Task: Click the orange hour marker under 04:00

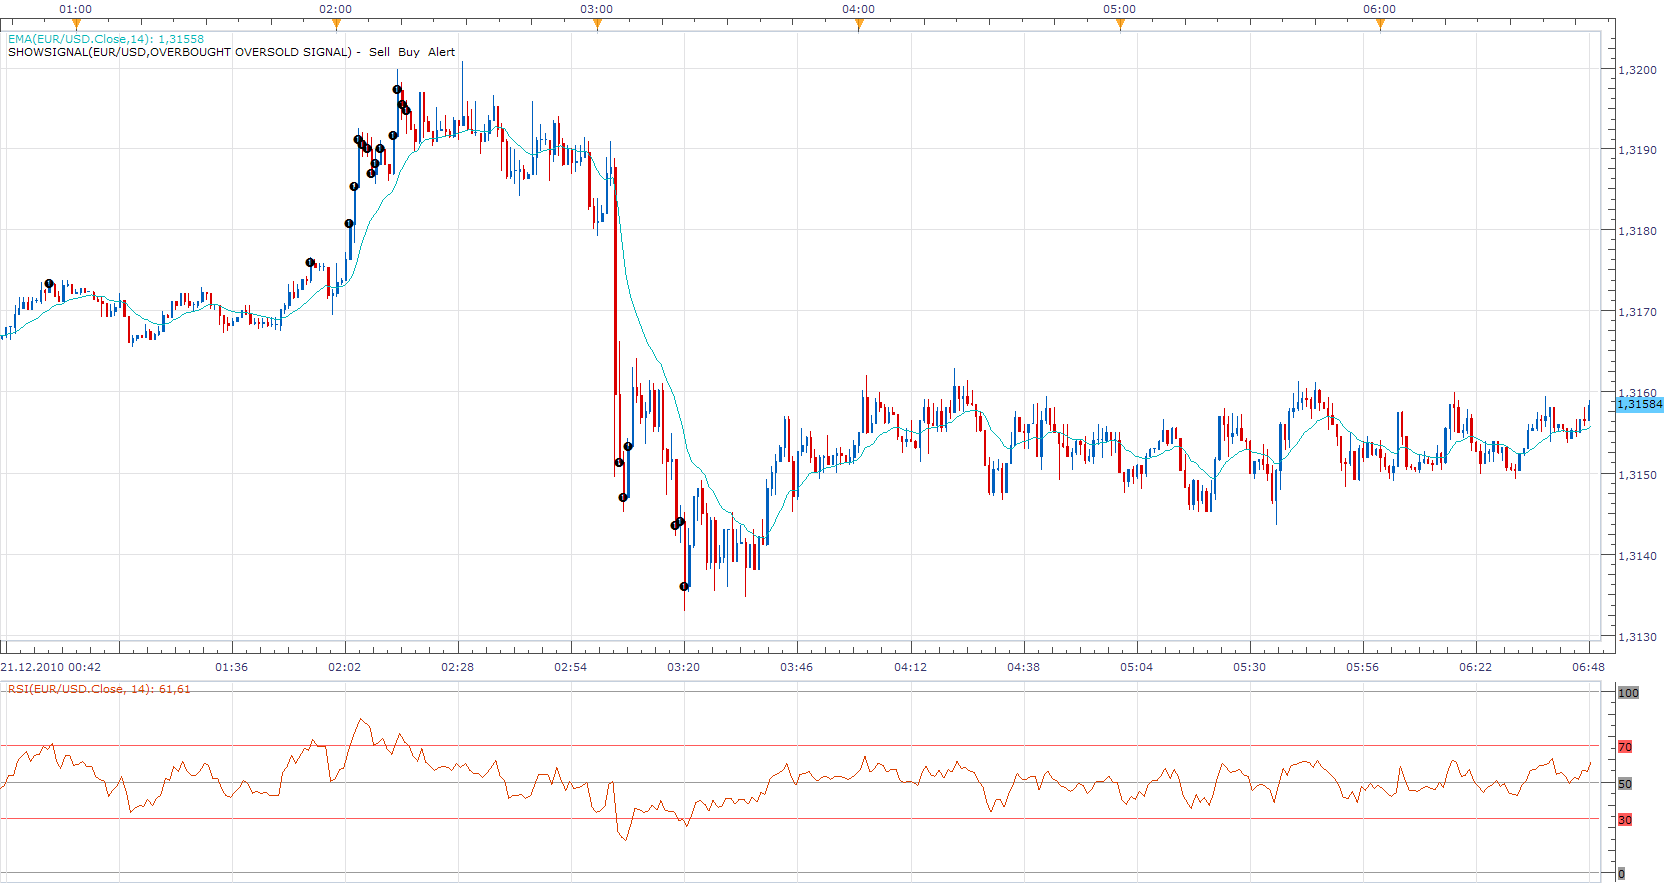Action: (859, 25)
